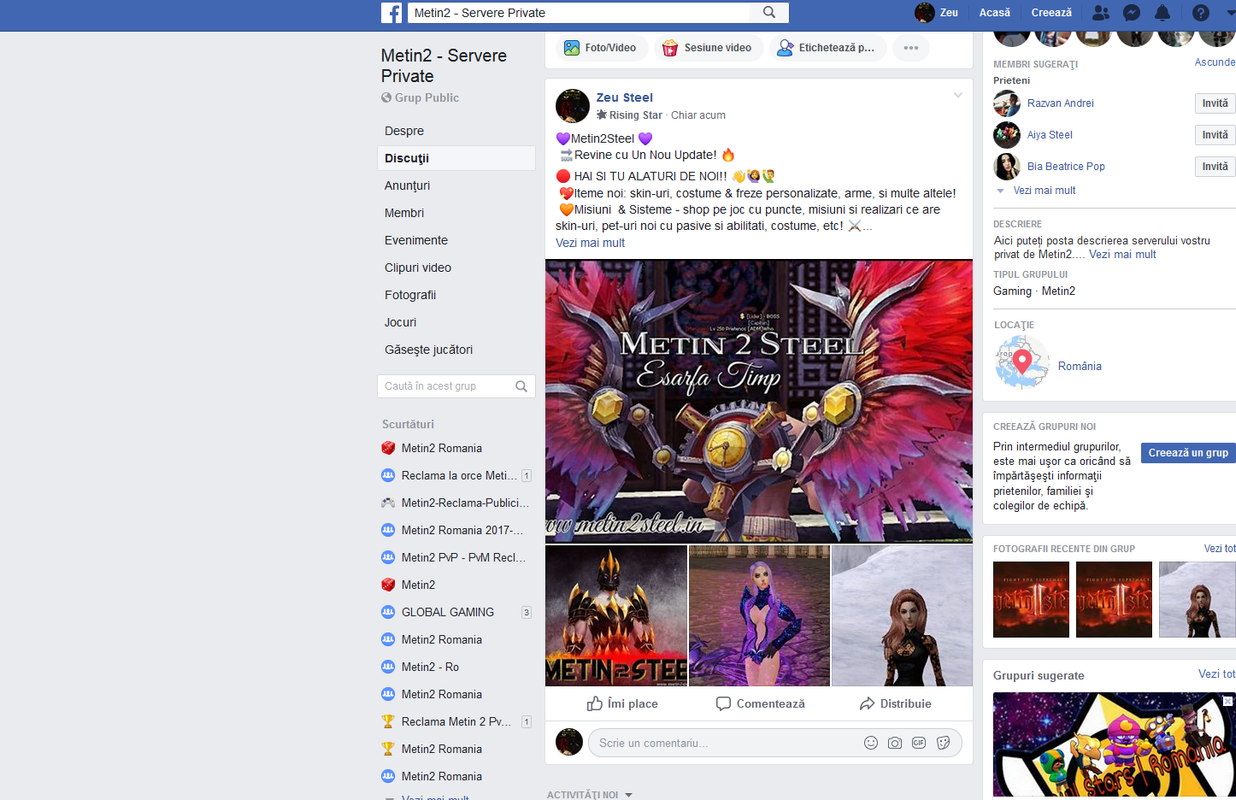Open third recent group photo of woman
Viewport: 1236px width, 800px height.
click(1197, 599)
